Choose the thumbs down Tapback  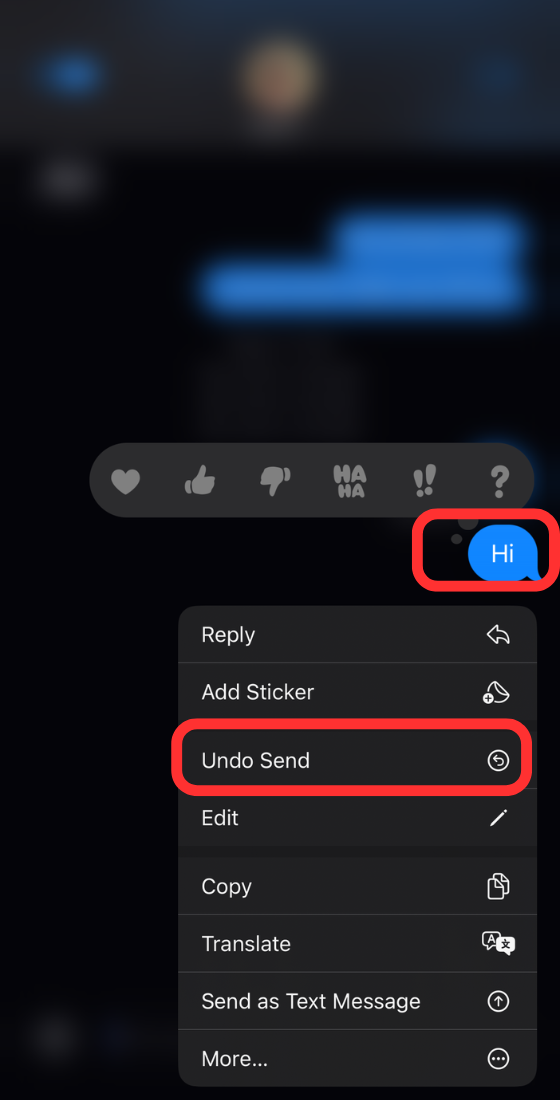point(275,482)
